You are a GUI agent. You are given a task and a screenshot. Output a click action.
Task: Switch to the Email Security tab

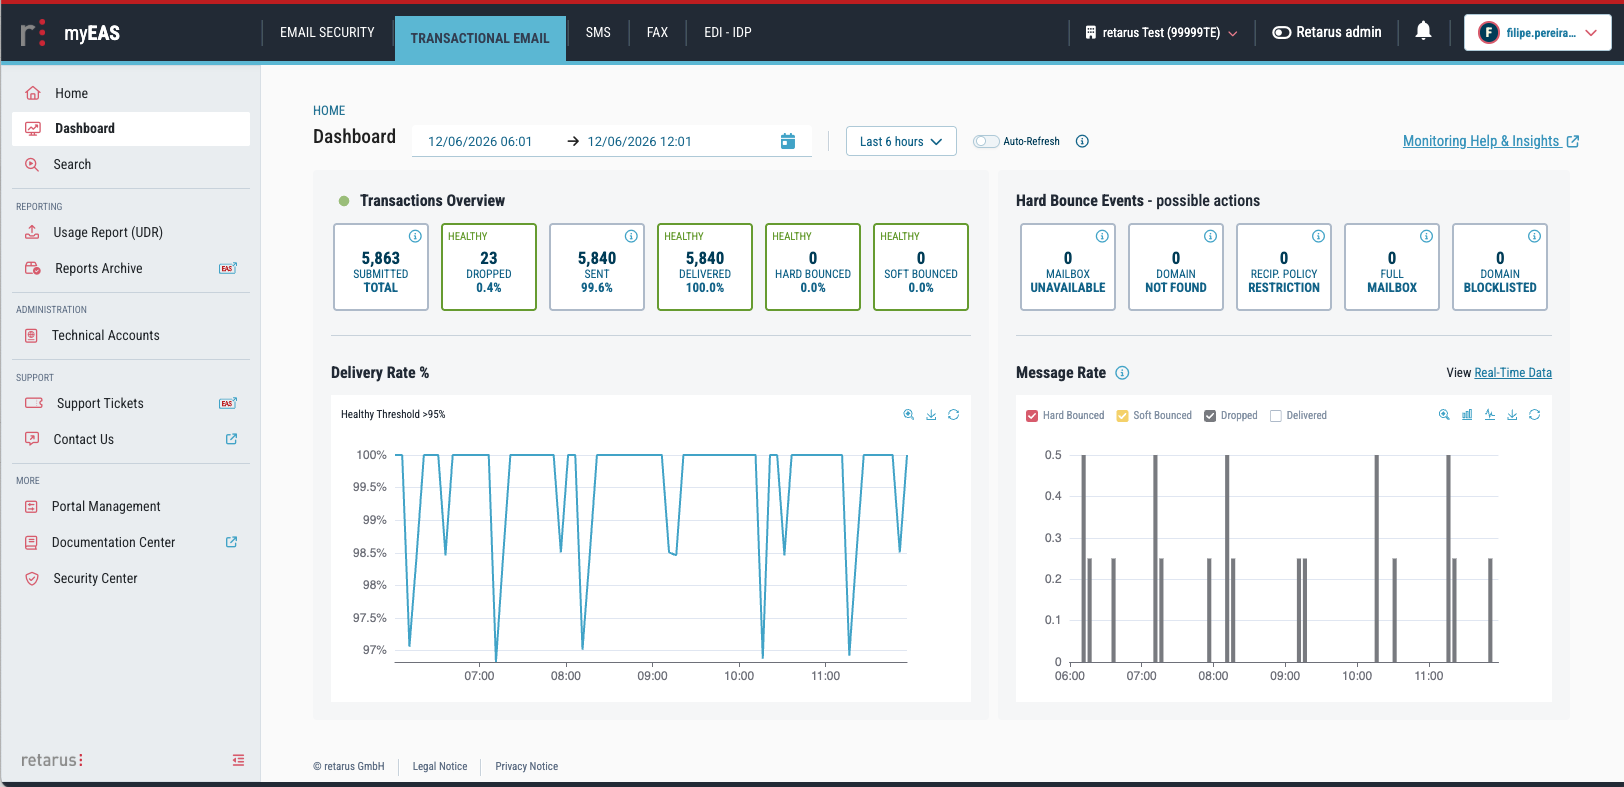coord(327,33)
